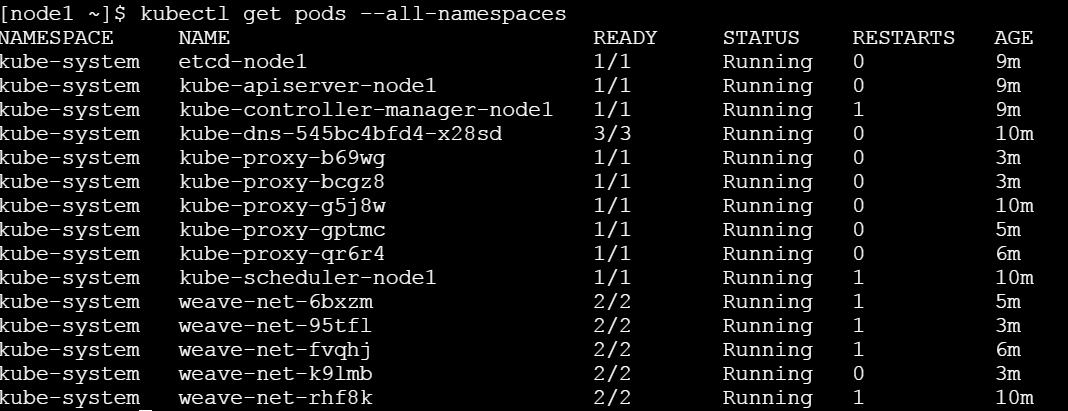Select the kube-controller-manager-node1 pod name
The height and width of the screenshot is (411, 1068).
(366, 110)
